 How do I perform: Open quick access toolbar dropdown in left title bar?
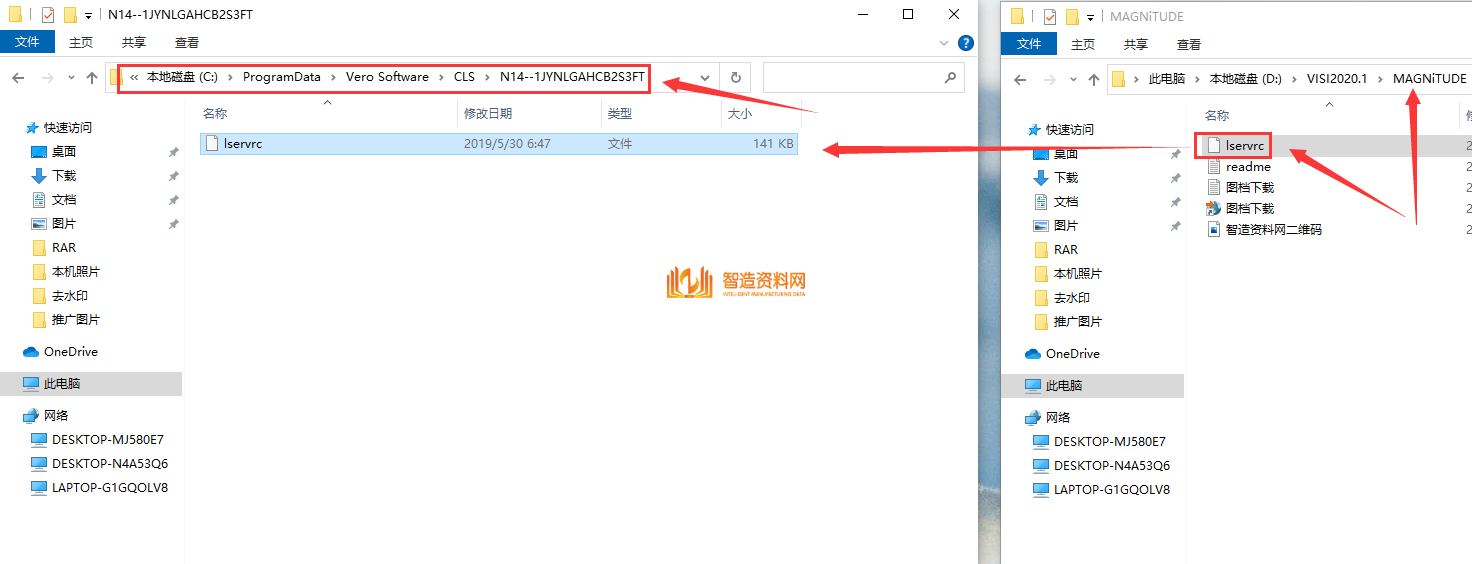[x=88, y=16]
